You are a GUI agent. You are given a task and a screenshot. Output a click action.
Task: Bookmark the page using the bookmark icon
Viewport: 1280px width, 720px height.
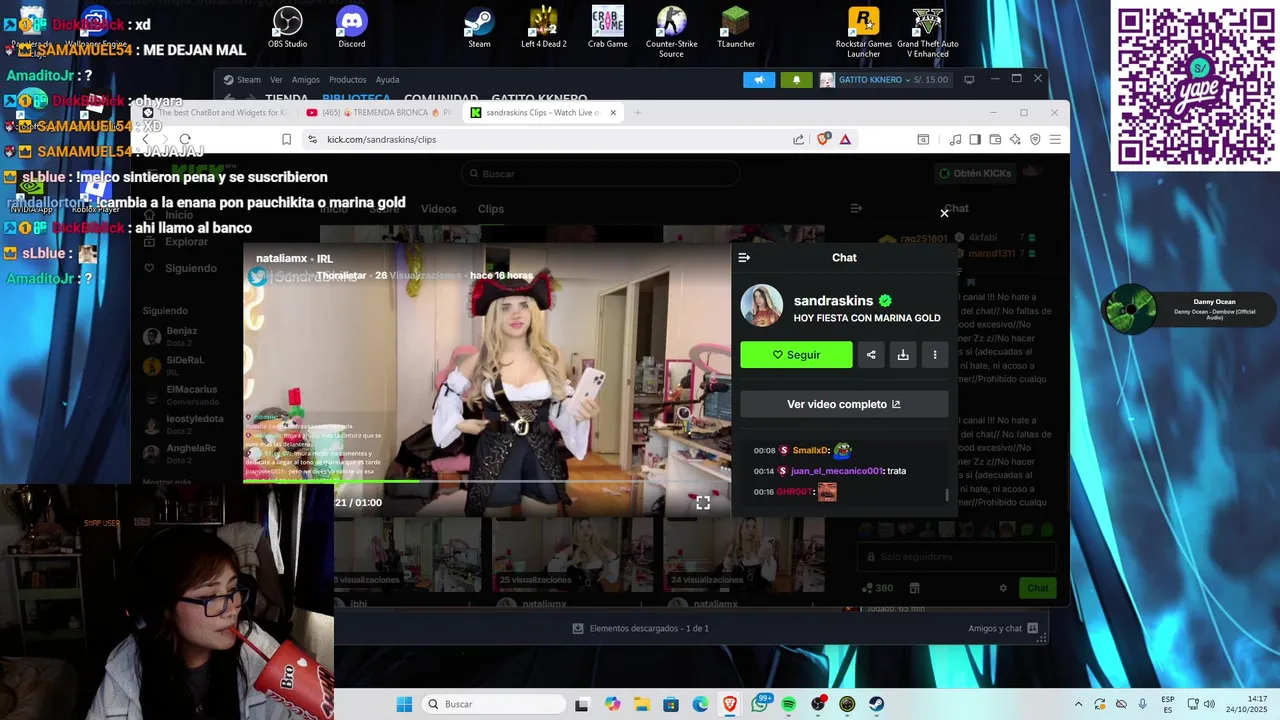click(x=286, y=139)
